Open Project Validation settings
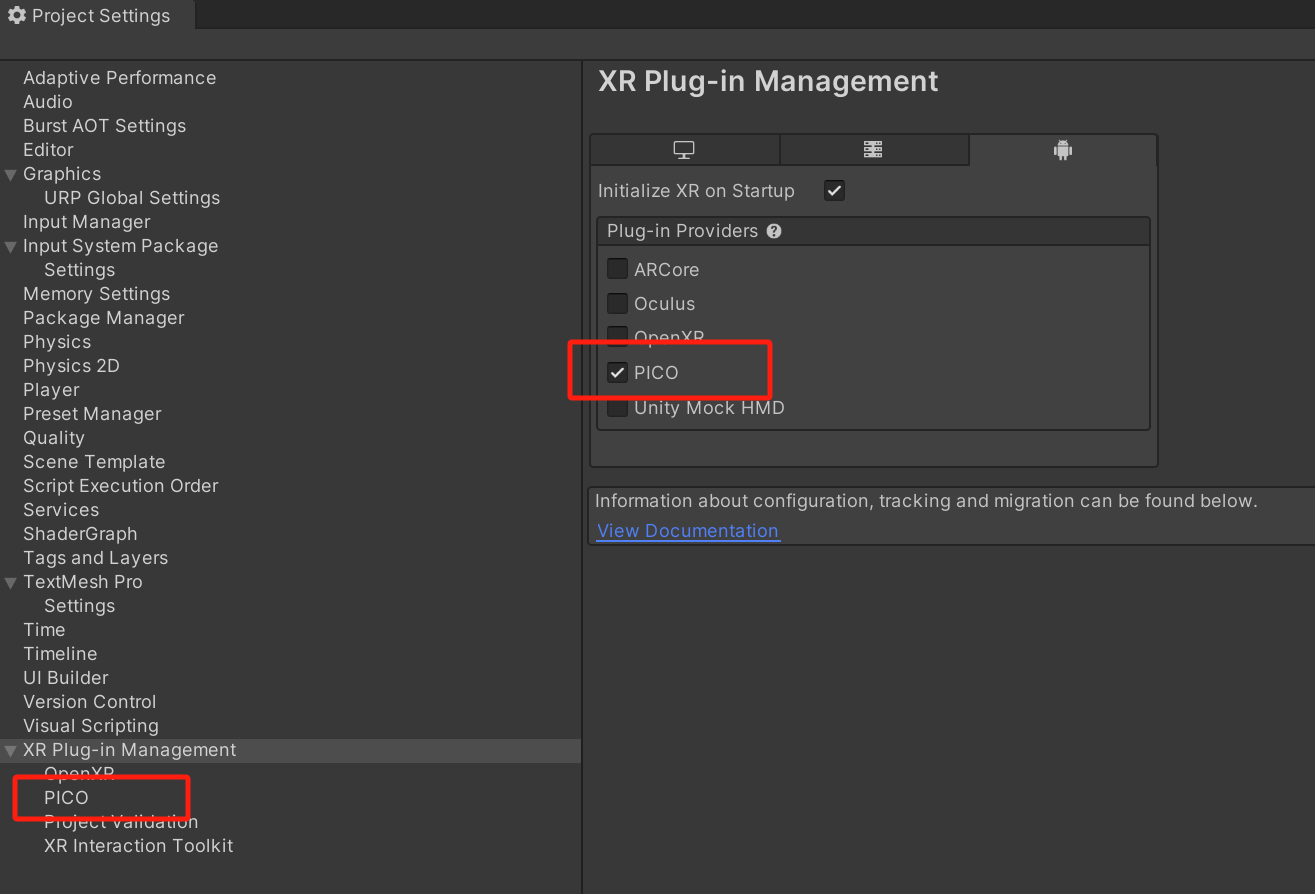Viewport: 1315px width, 894px height. click(x=121, y=822)
